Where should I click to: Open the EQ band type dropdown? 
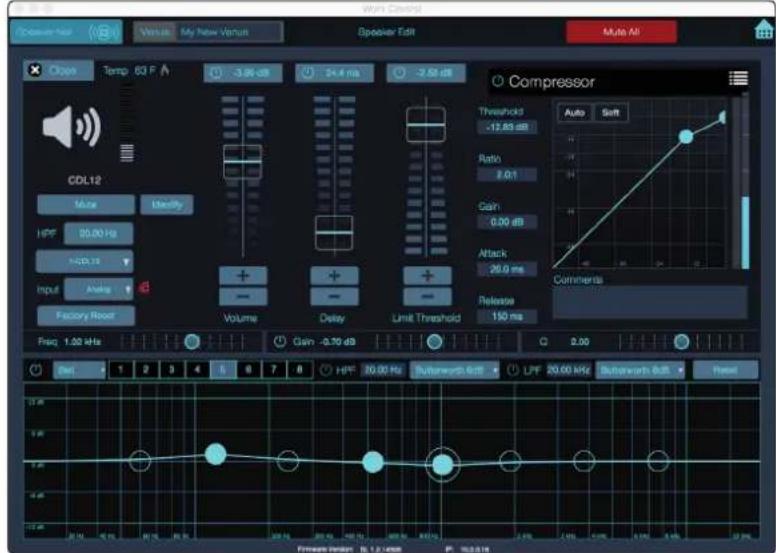79,370
